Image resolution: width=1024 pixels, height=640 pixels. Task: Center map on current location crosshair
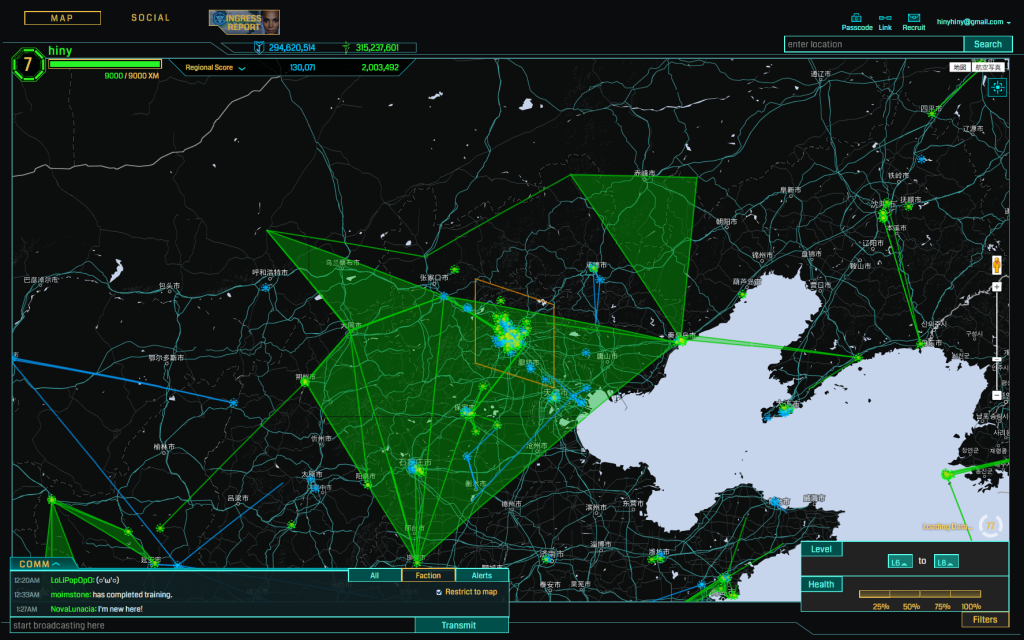[997, 88]
